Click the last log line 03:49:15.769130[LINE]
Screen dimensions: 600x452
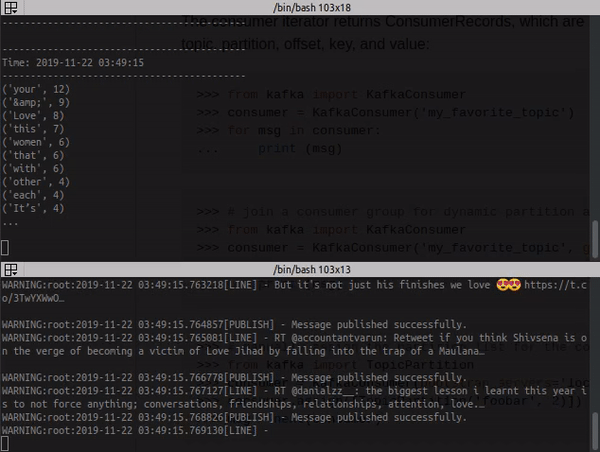(135, 431)
